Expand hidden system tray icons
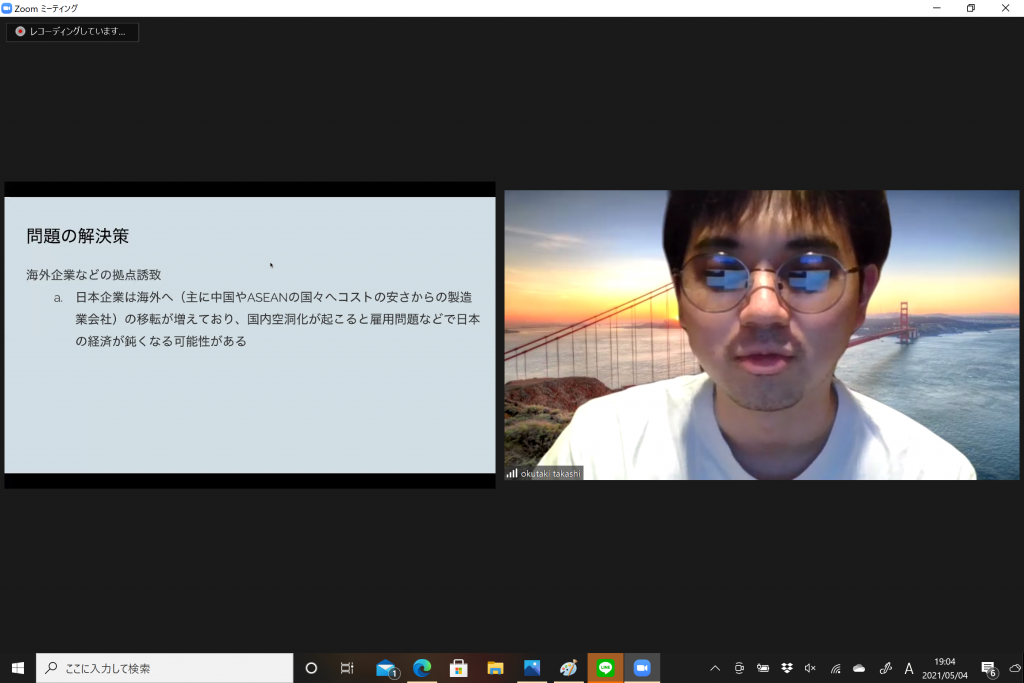Viewport: 1024px width, 683px height. click(x=715, y=668)
